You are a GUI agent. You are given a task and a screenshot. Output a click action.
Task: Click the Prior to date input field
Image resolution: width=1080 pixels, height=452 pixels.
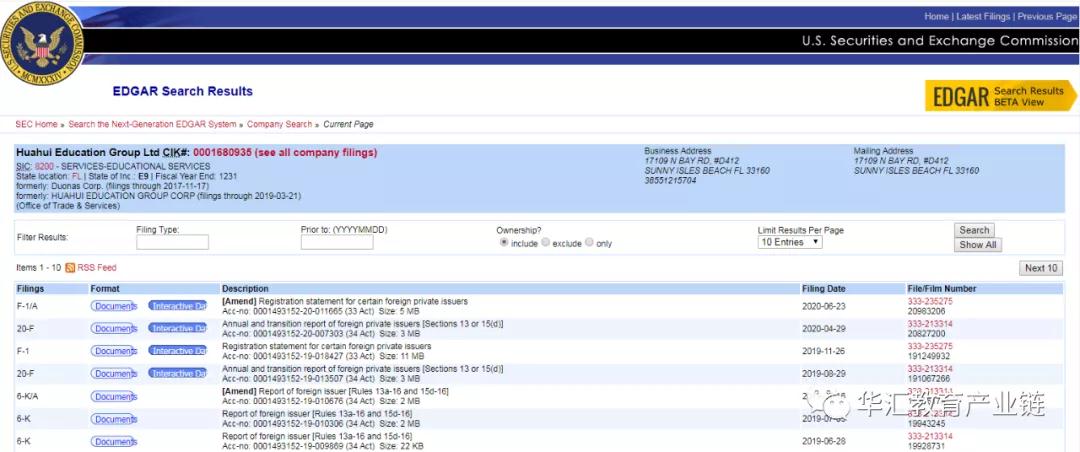click(337, 243)
